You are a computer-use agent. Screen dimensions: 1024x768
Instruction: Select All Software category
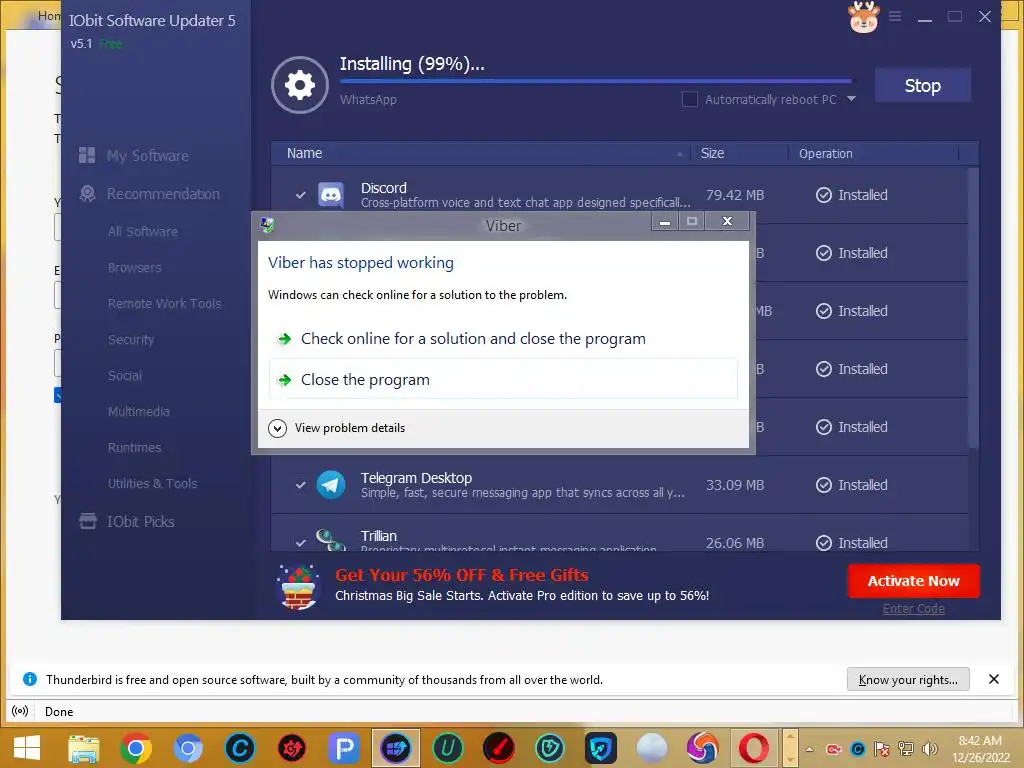click(142, 231)
